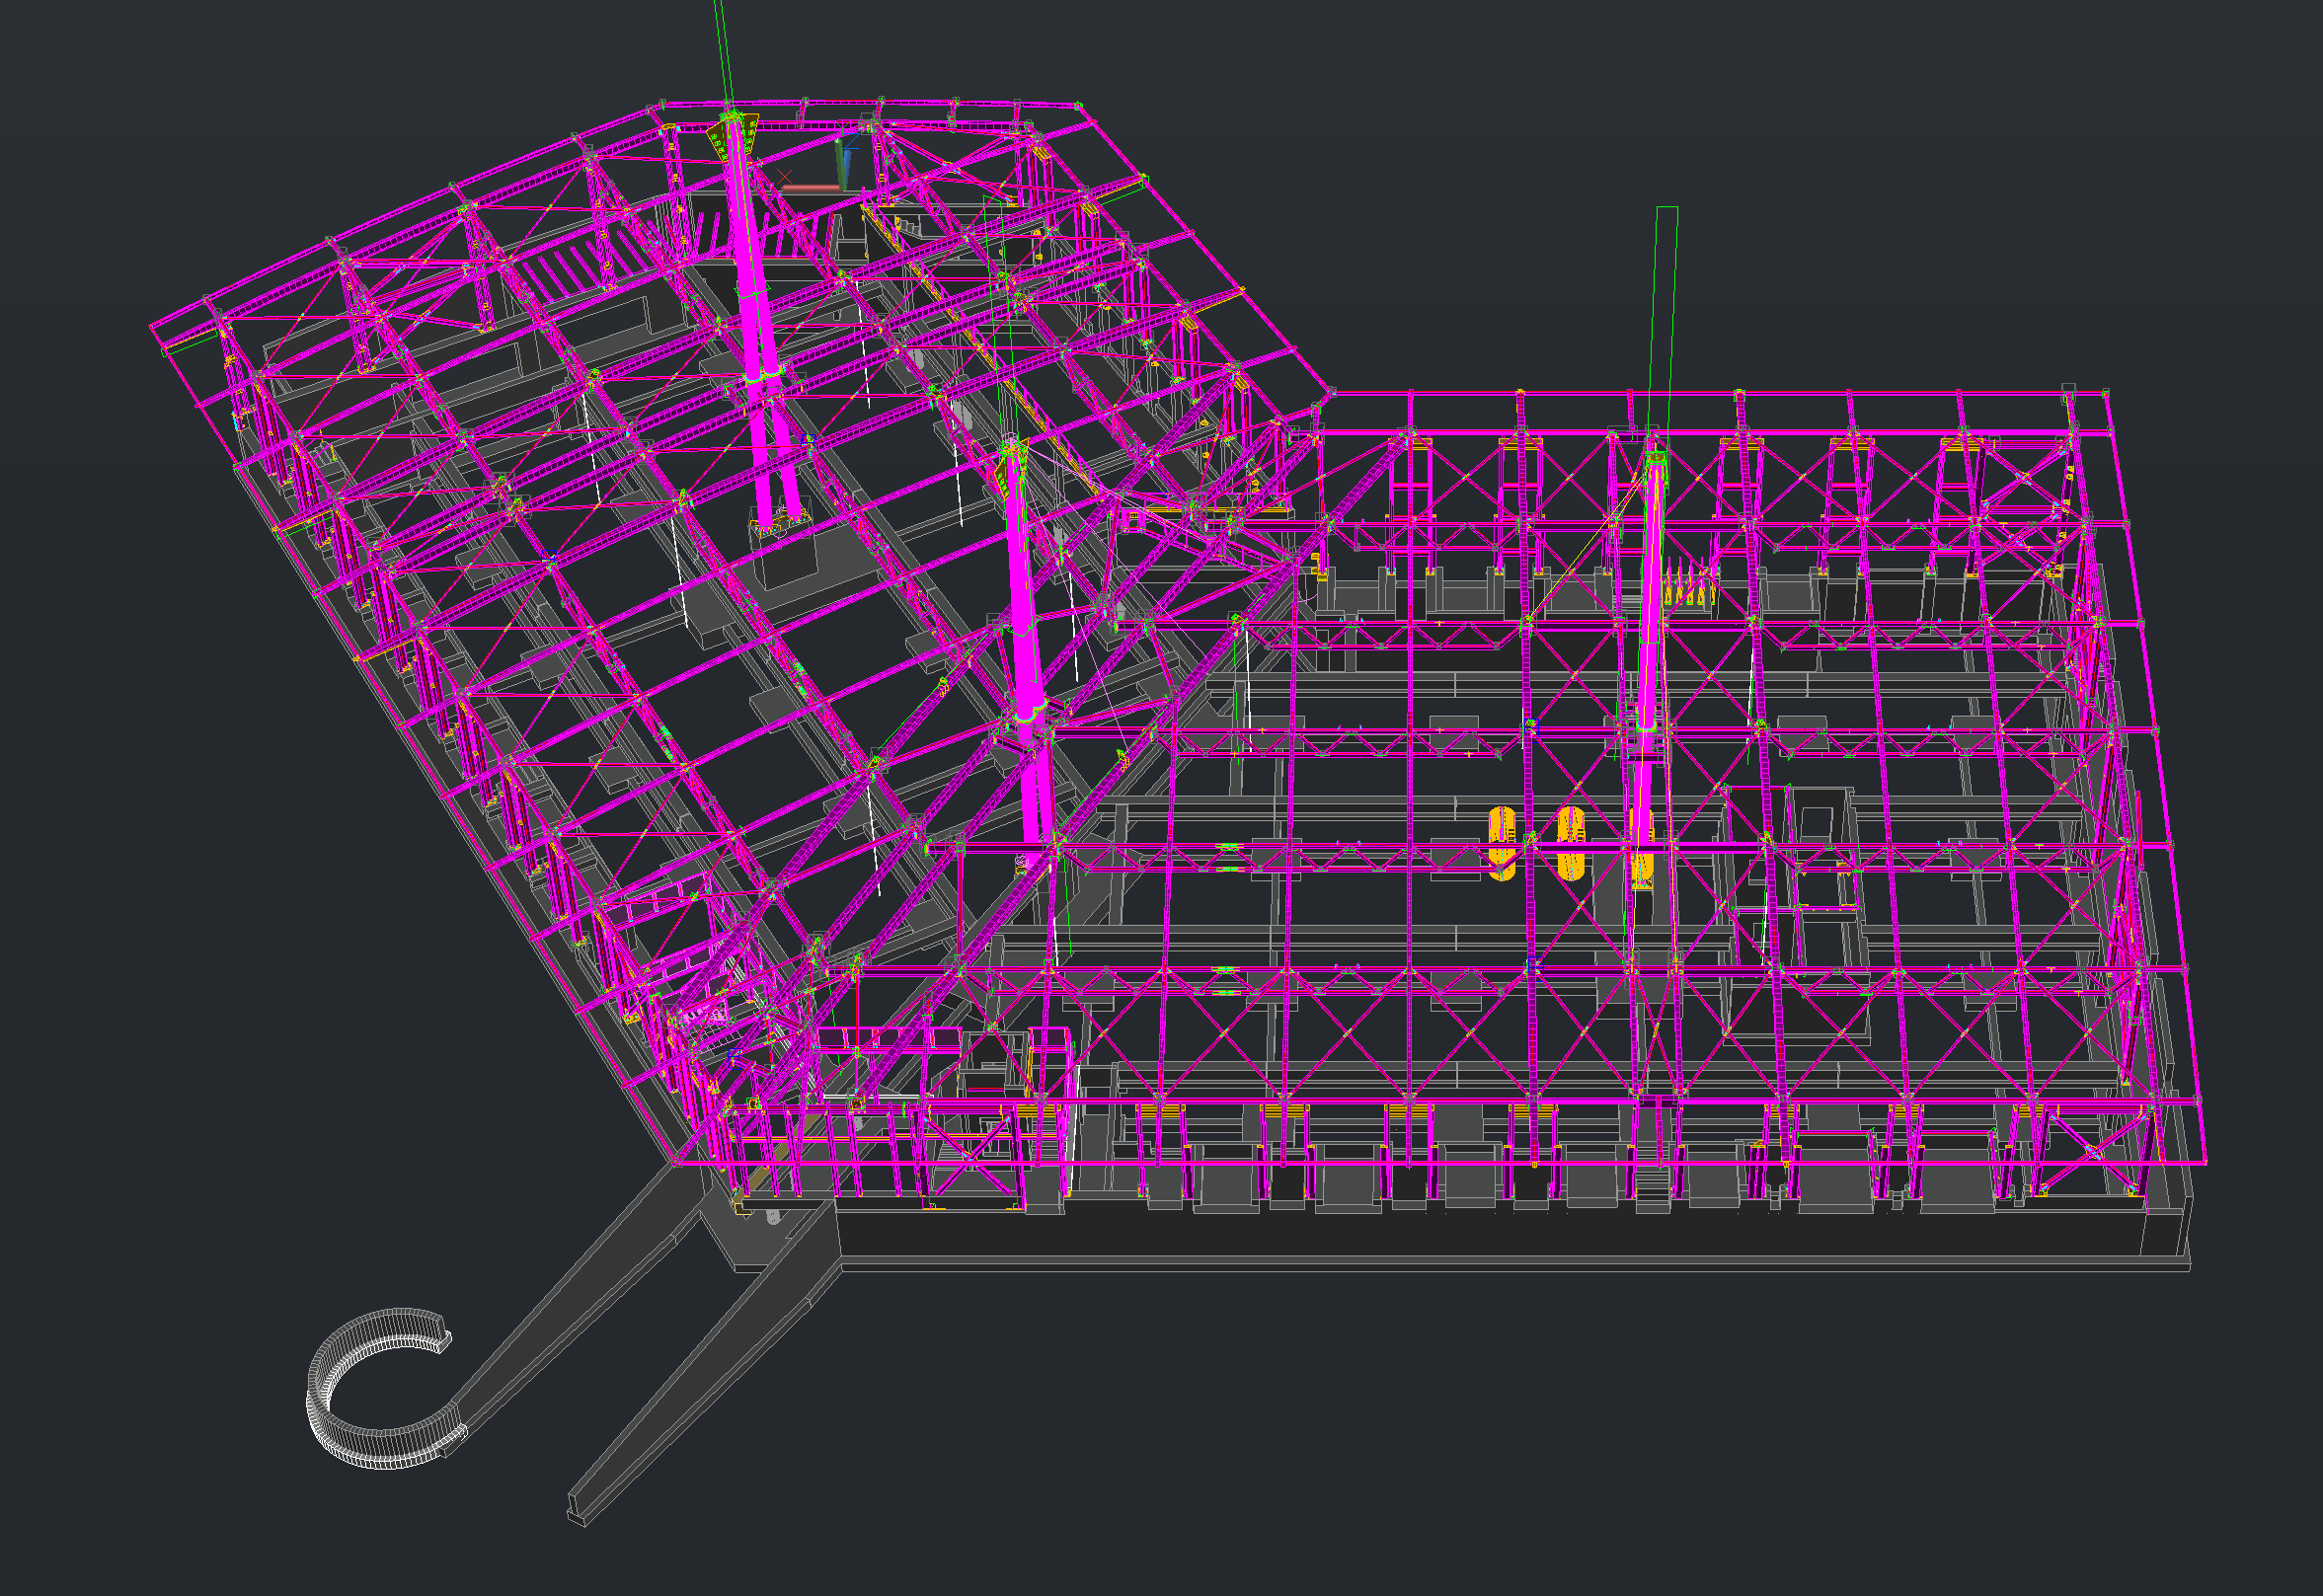
Task: Click the blue Z axis of the UCS icon
Action: click(x=848, y=166)
